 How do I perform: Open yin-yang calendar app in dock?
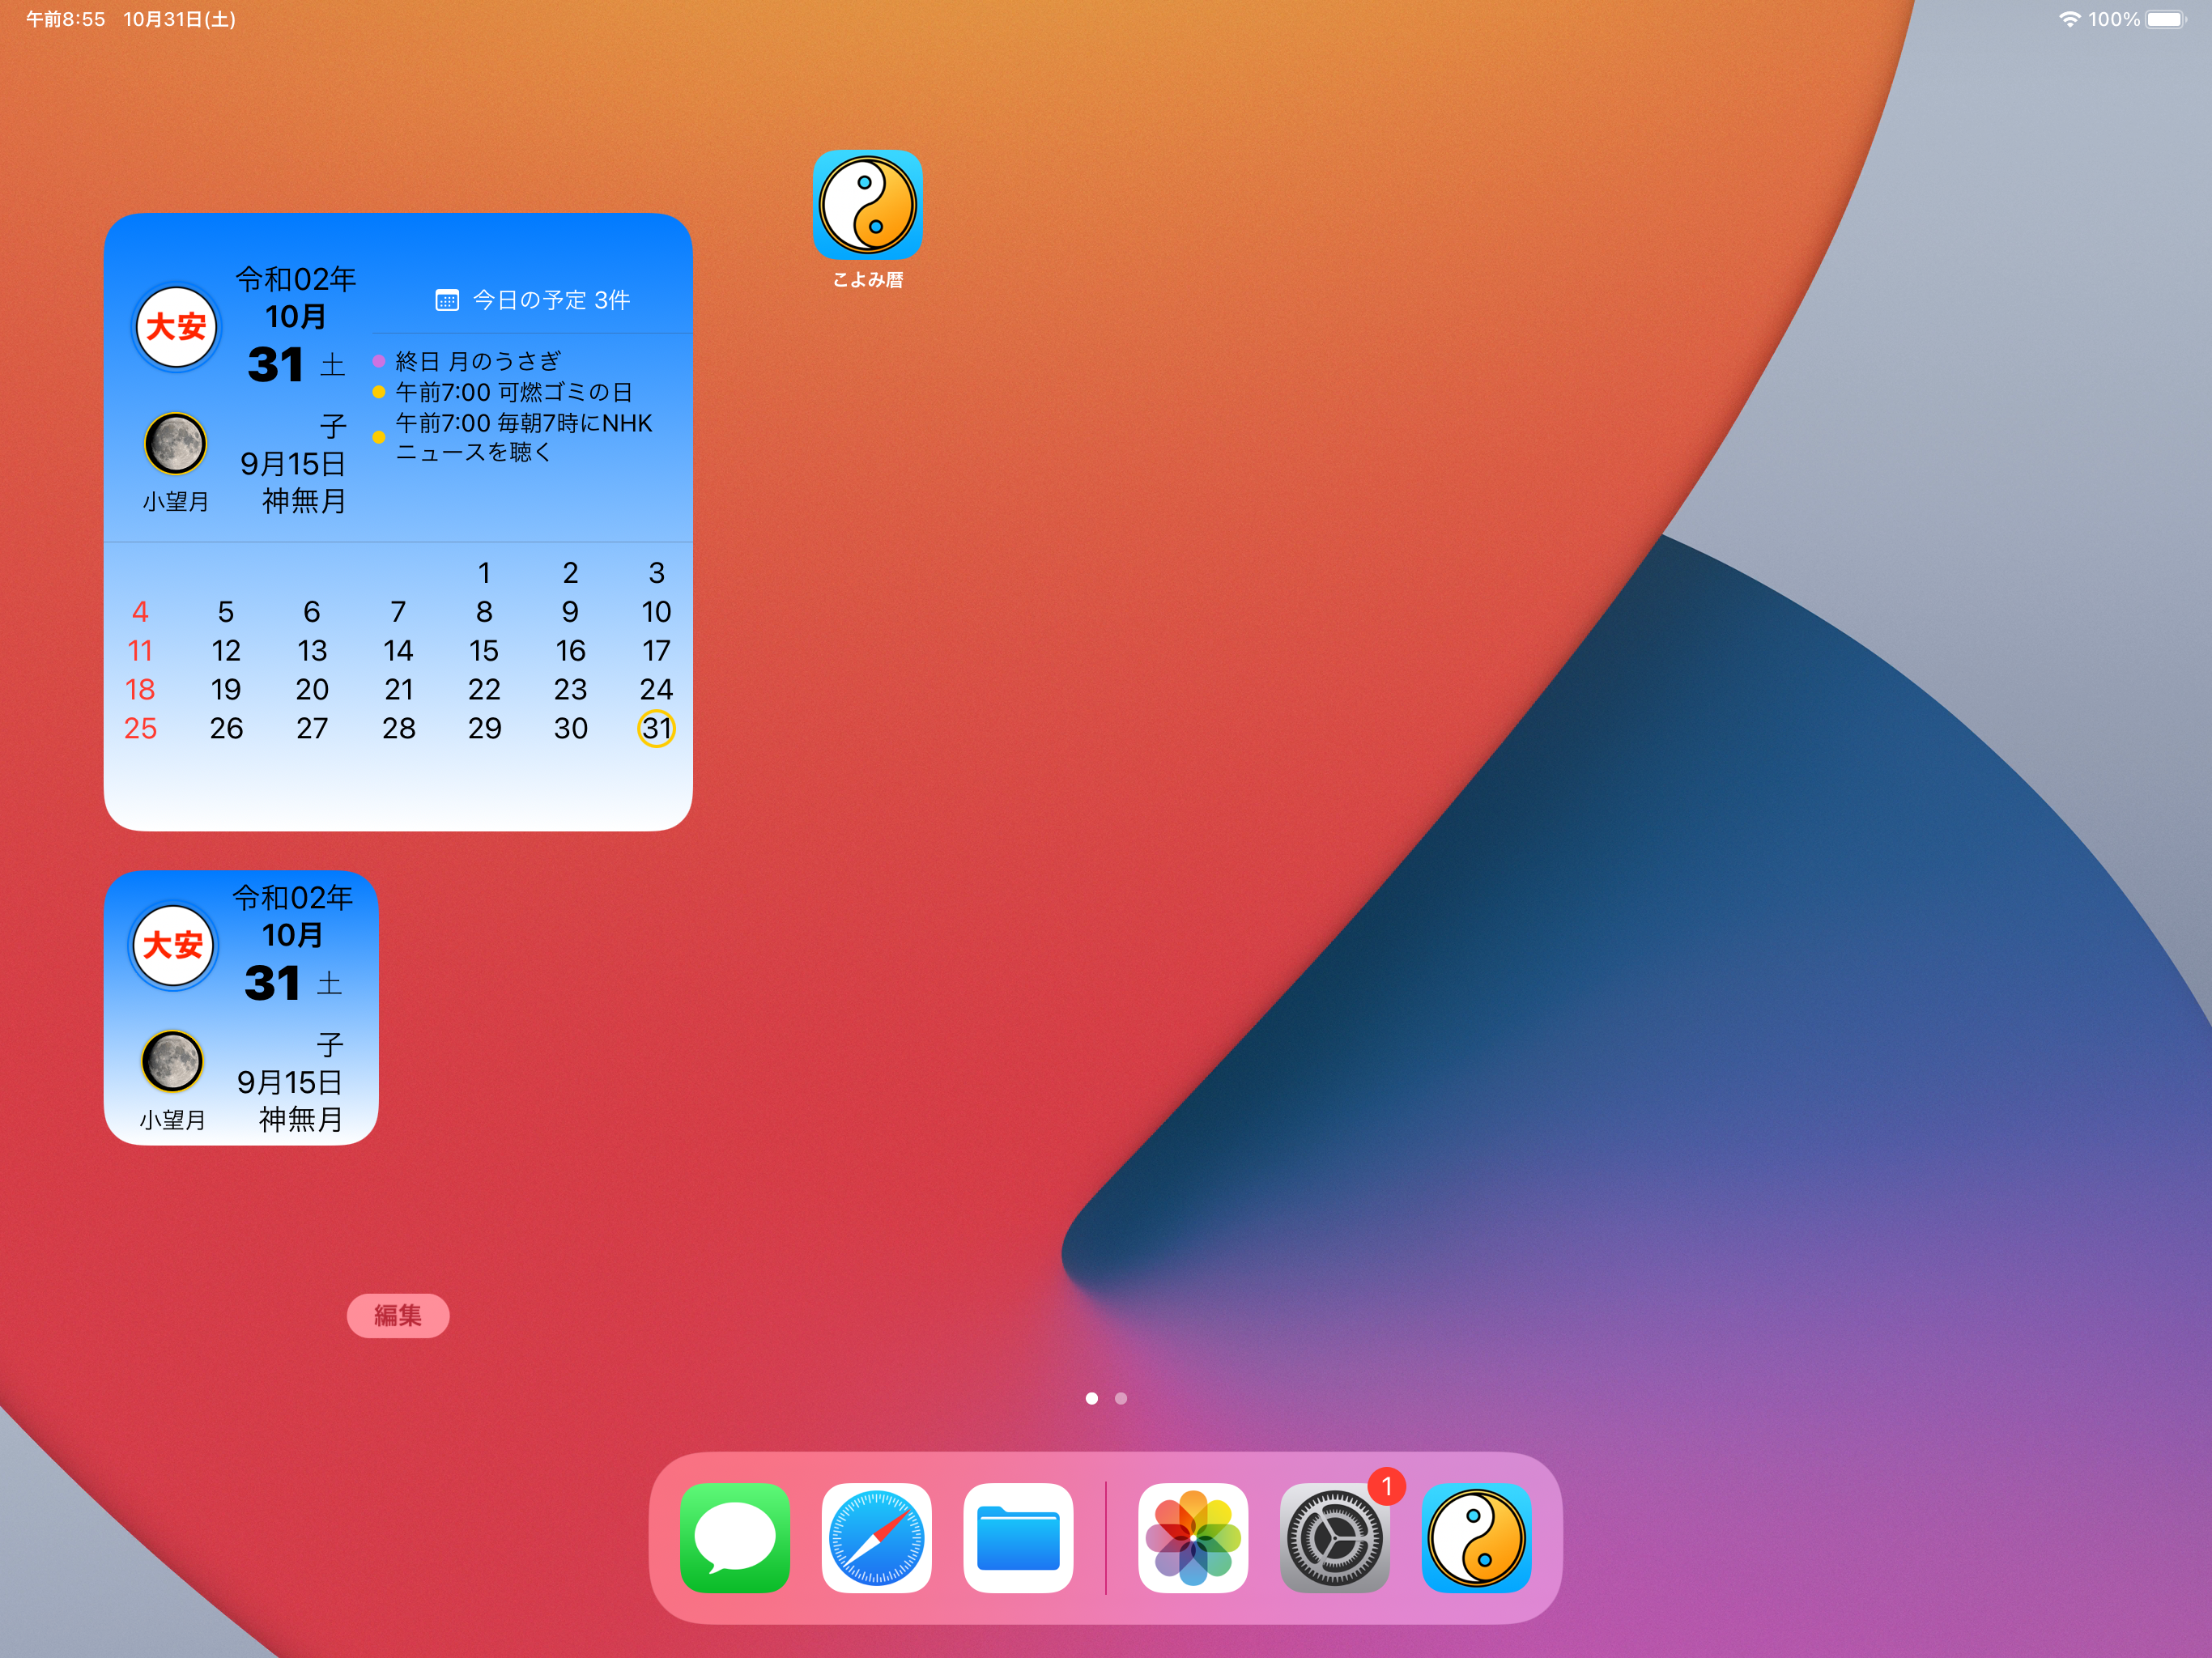(x=1476, y=1537)
